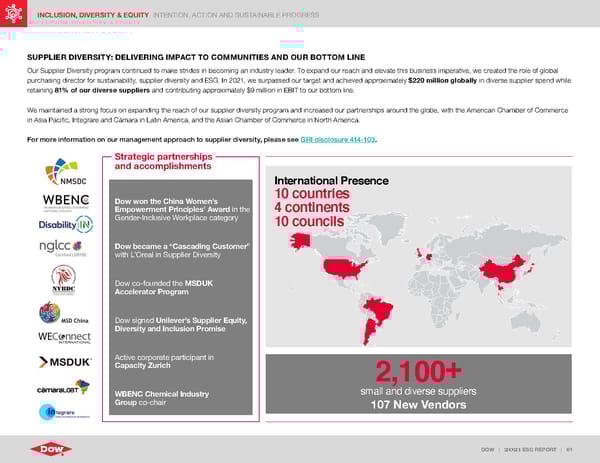The height and width of the screenshot is (463, 600).
Task: Select the MSD China logo
Action: 62,313
